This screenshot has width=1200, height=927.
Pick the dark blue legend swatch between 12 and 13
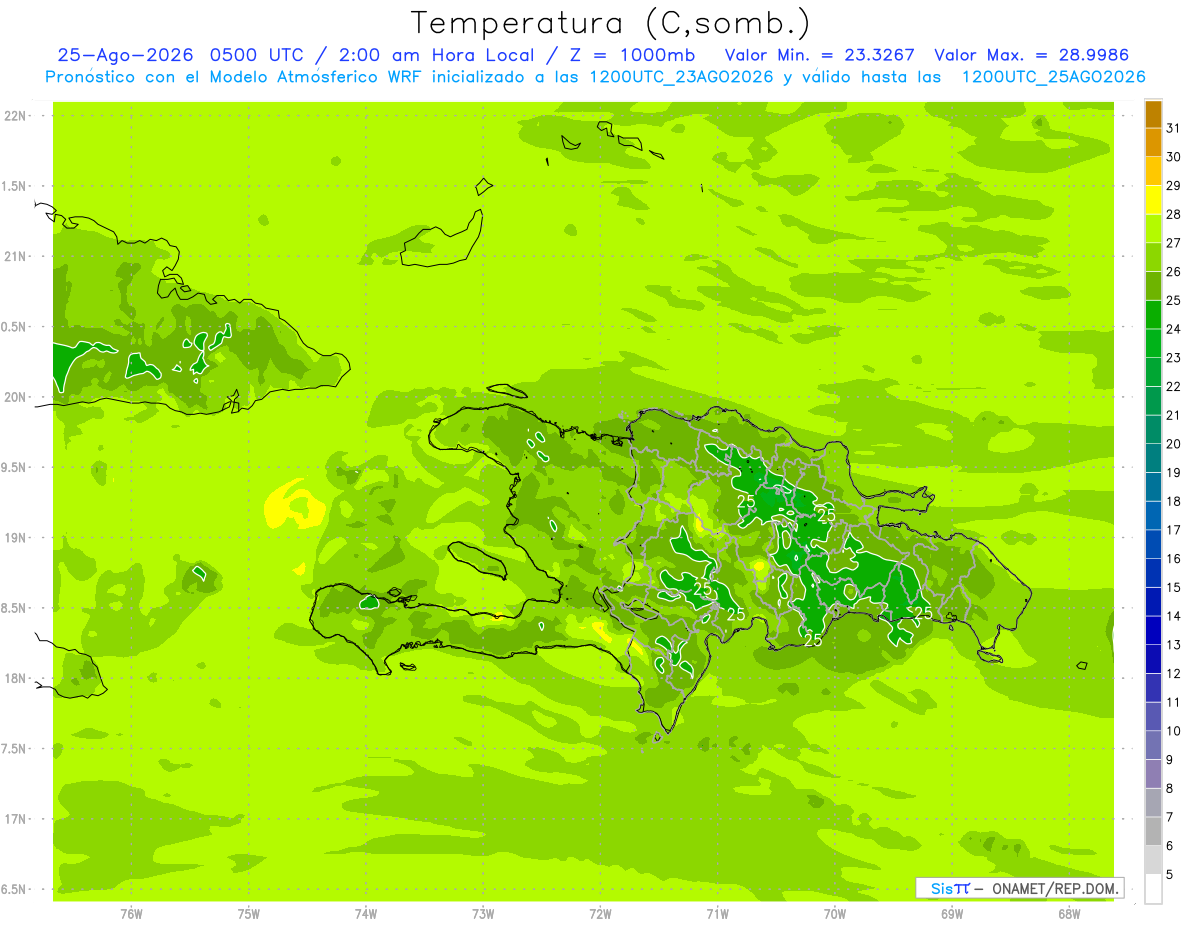[1153, 660]
